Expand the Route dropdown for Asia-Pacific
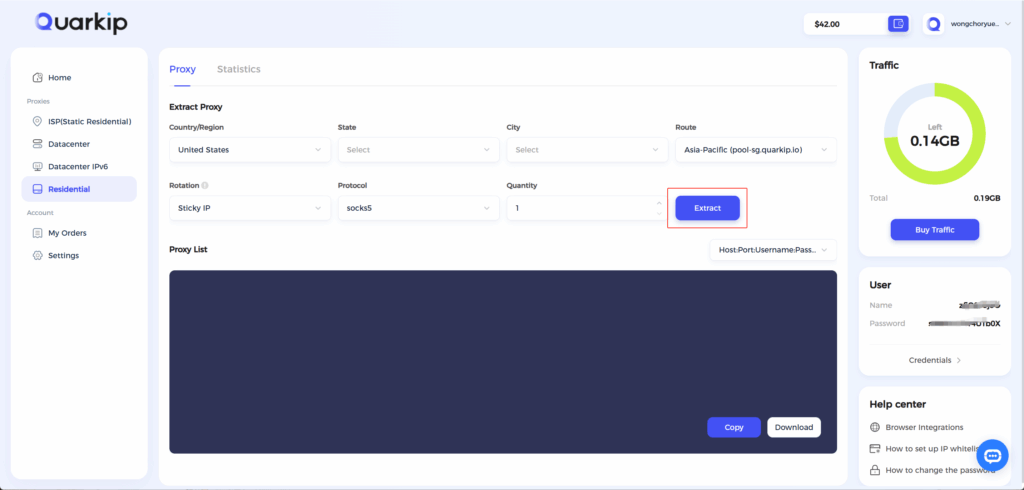This screenshot has height=490, width=1024. 755,150
